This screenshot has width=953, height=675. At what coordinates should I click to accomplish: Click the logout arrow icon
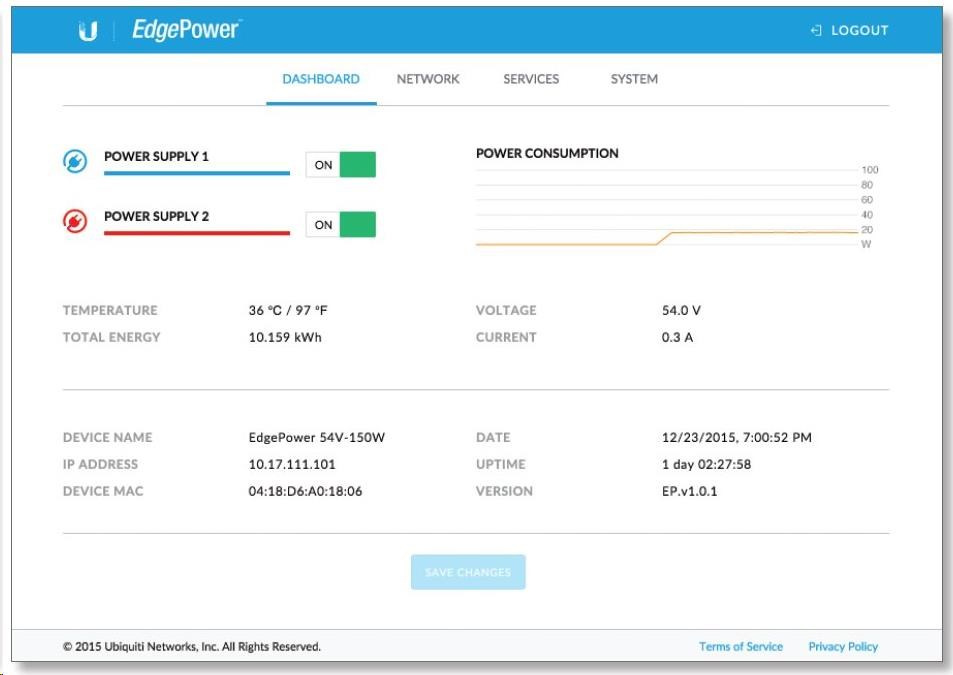tap(816, 31)
